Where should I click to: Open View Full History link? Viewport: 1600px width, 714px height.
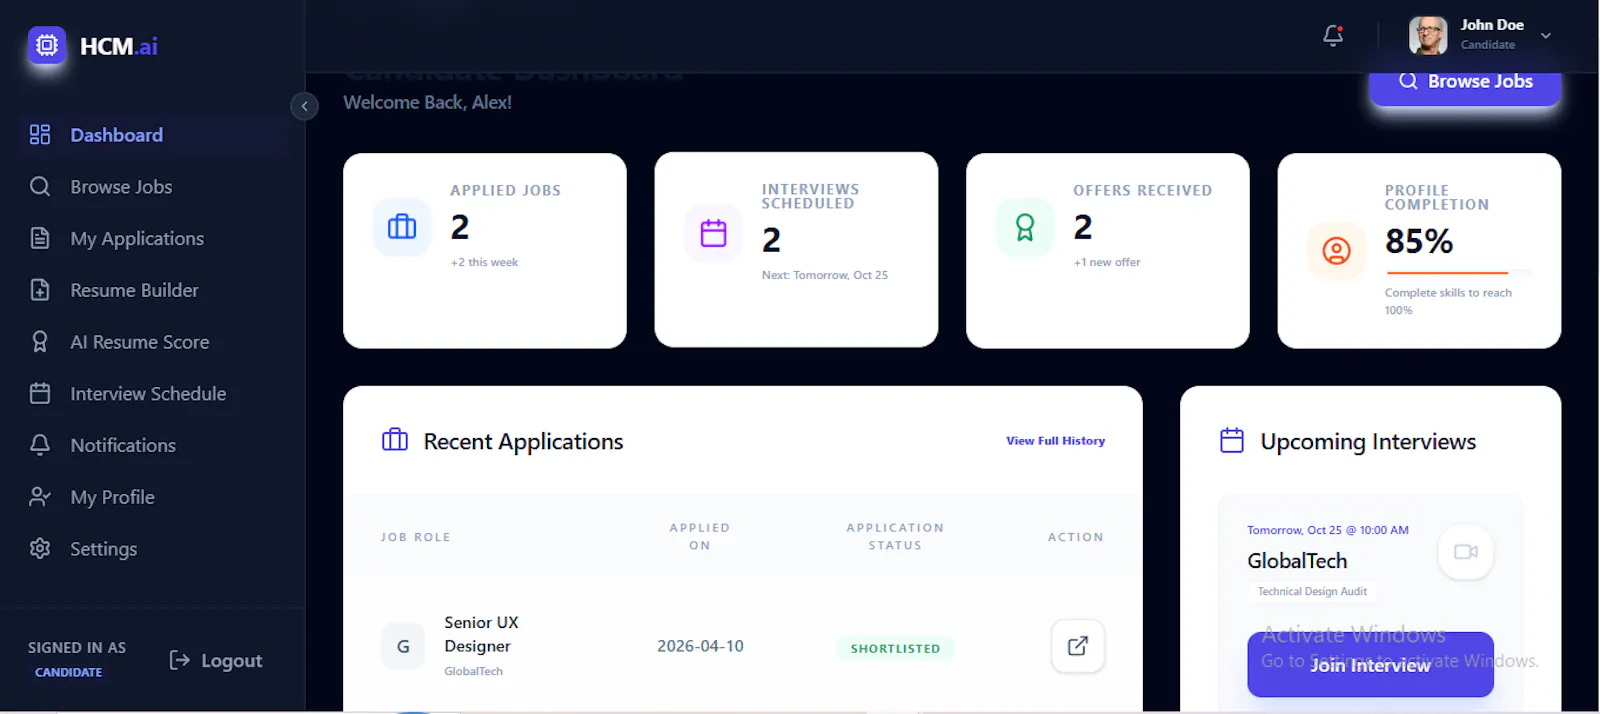pos(1055,441)
